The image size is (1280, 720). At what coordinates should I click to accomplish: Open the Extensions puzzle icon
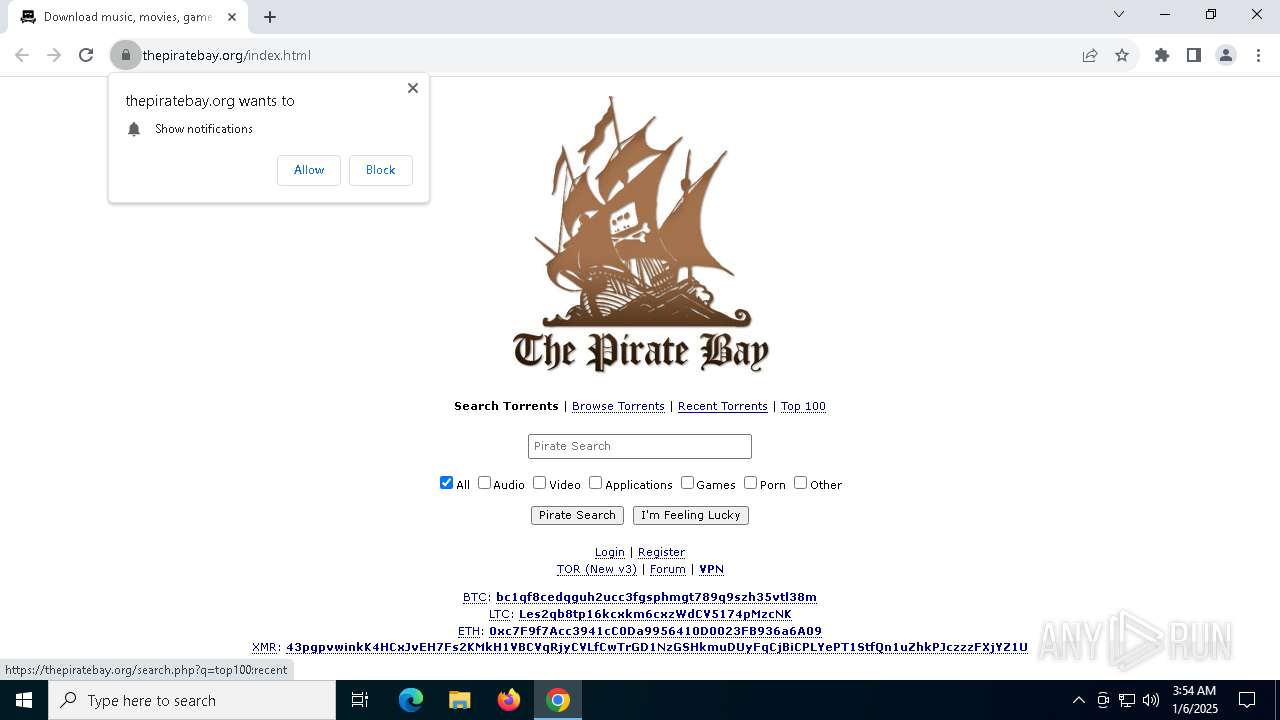1162,55
